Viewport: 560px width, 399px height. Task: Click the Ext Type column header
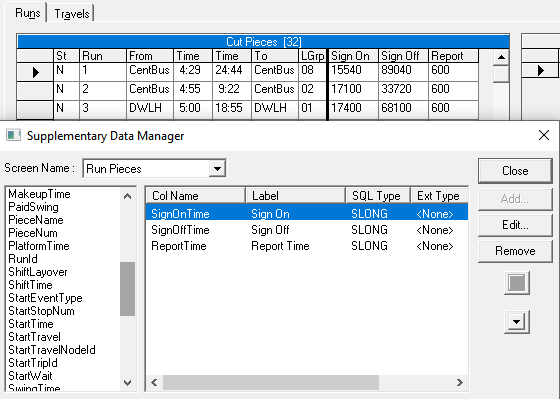pos(439,196)
